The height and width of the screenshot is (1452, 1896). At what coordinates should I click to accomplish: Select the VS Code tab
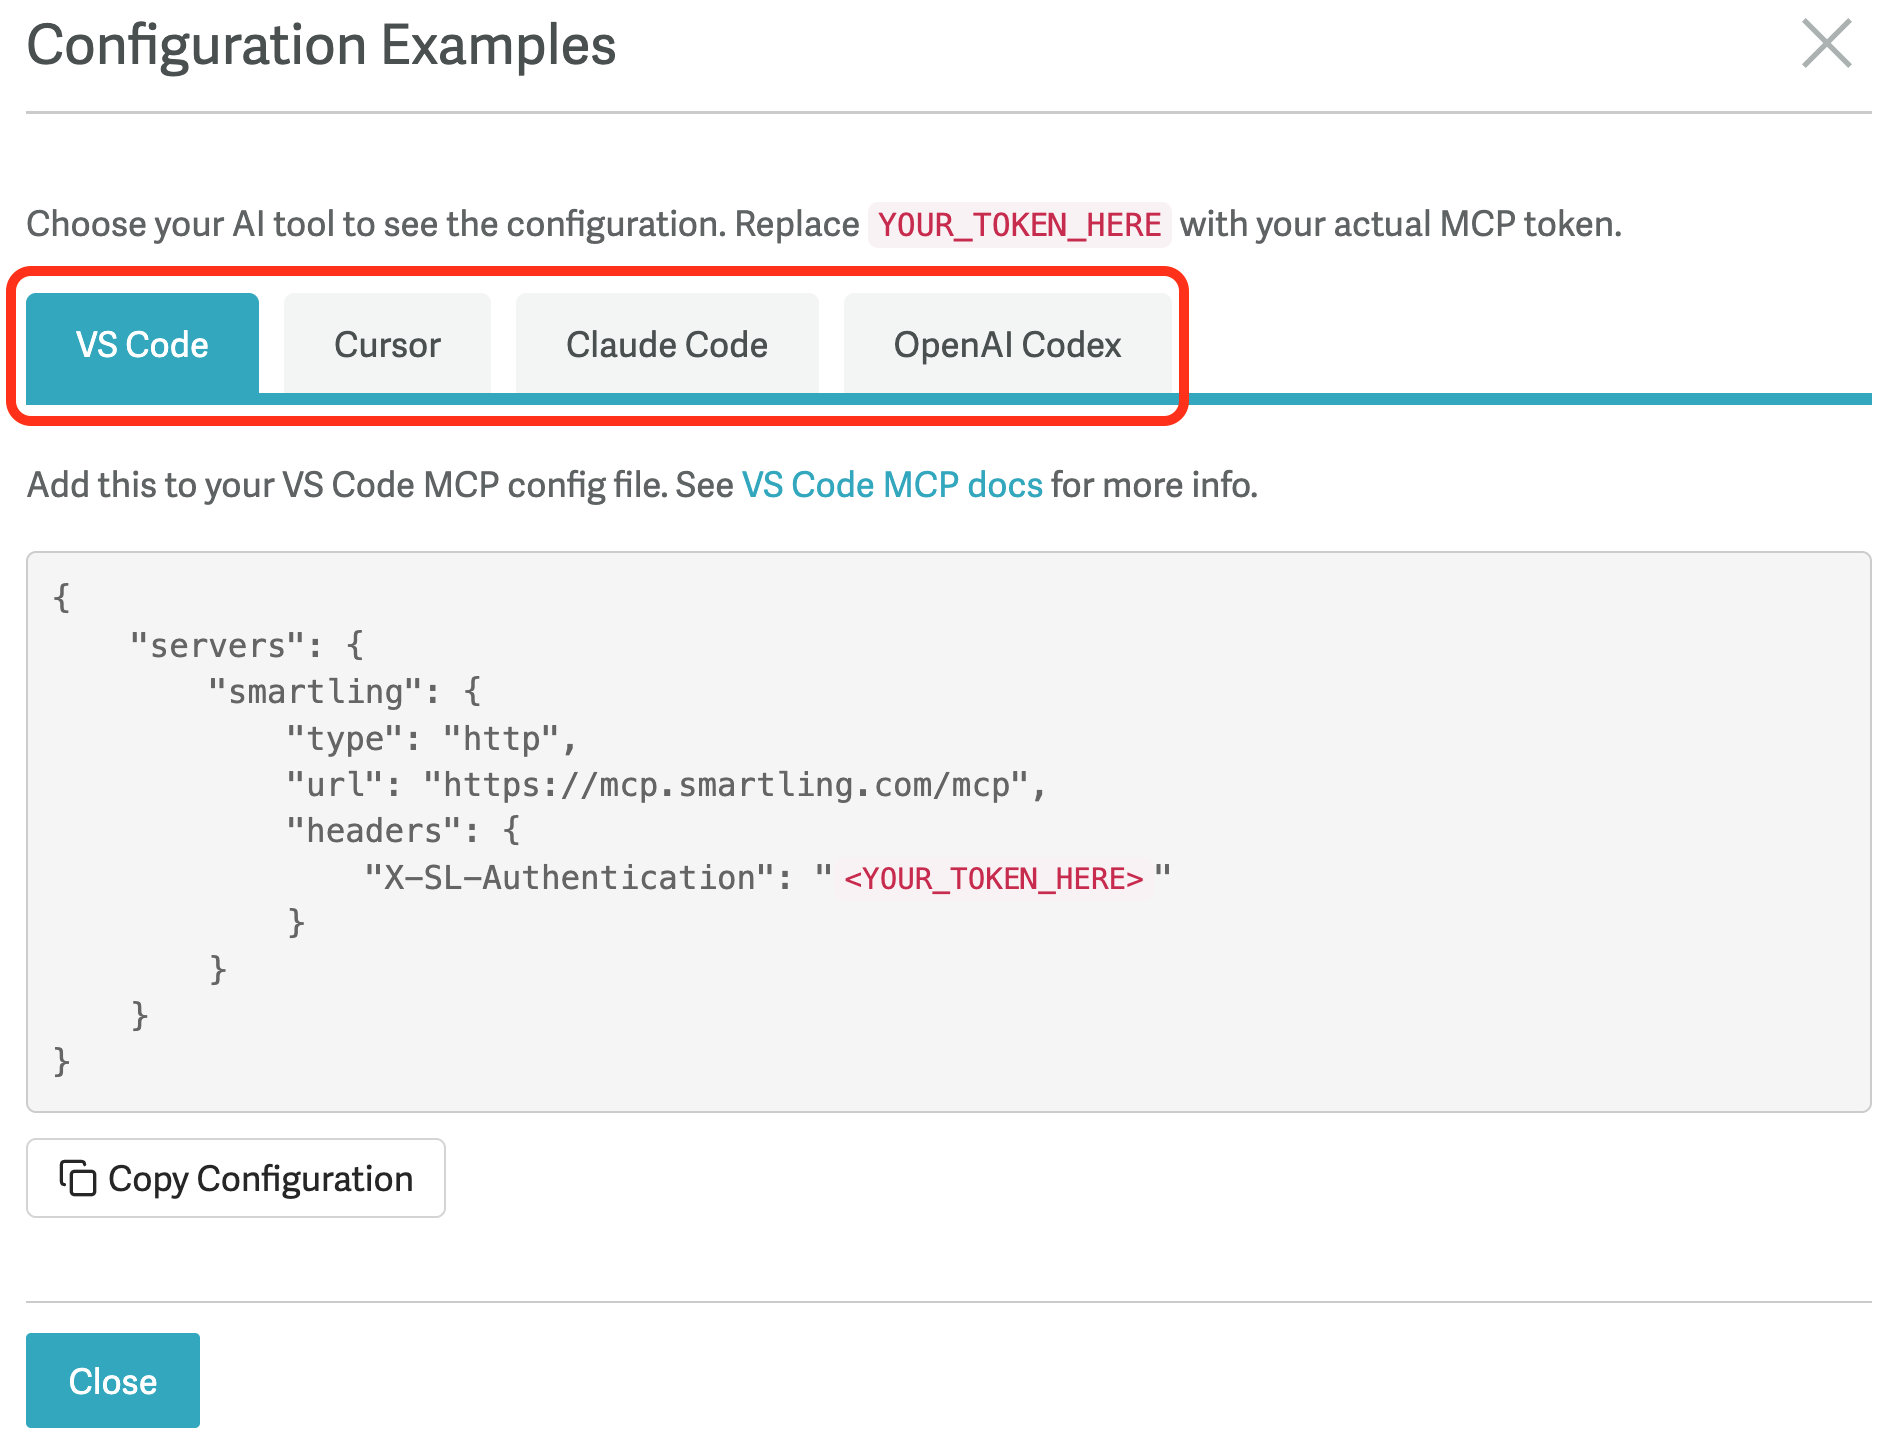coord(142,344)
